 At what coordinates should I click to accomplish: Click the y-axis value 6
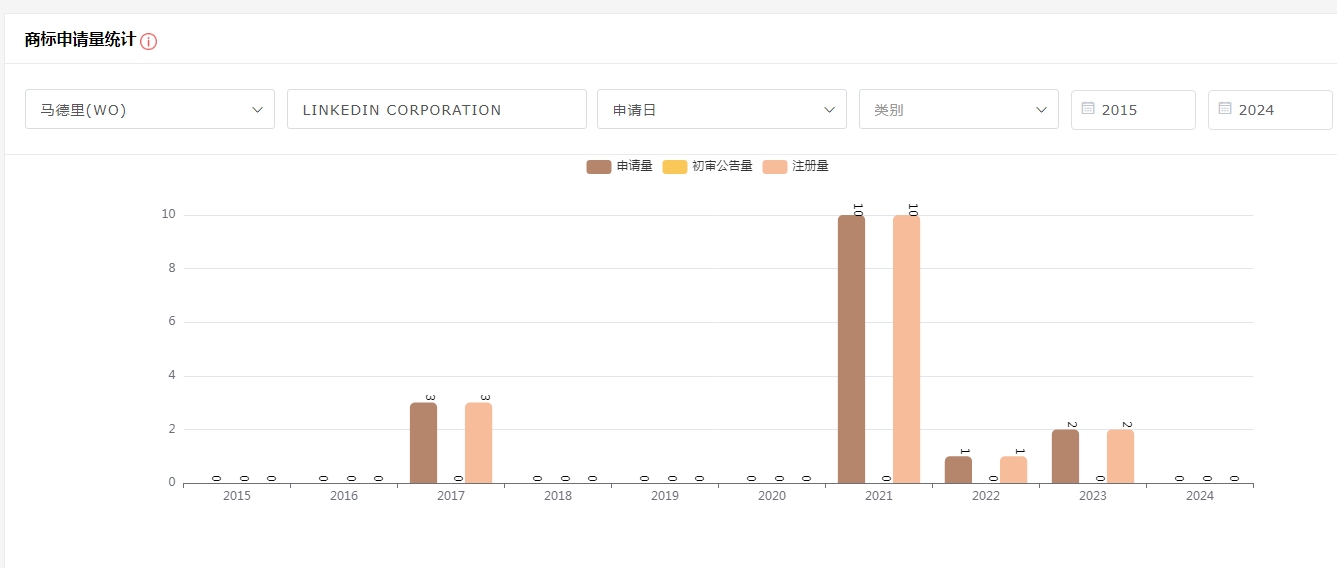pos(172,322)
